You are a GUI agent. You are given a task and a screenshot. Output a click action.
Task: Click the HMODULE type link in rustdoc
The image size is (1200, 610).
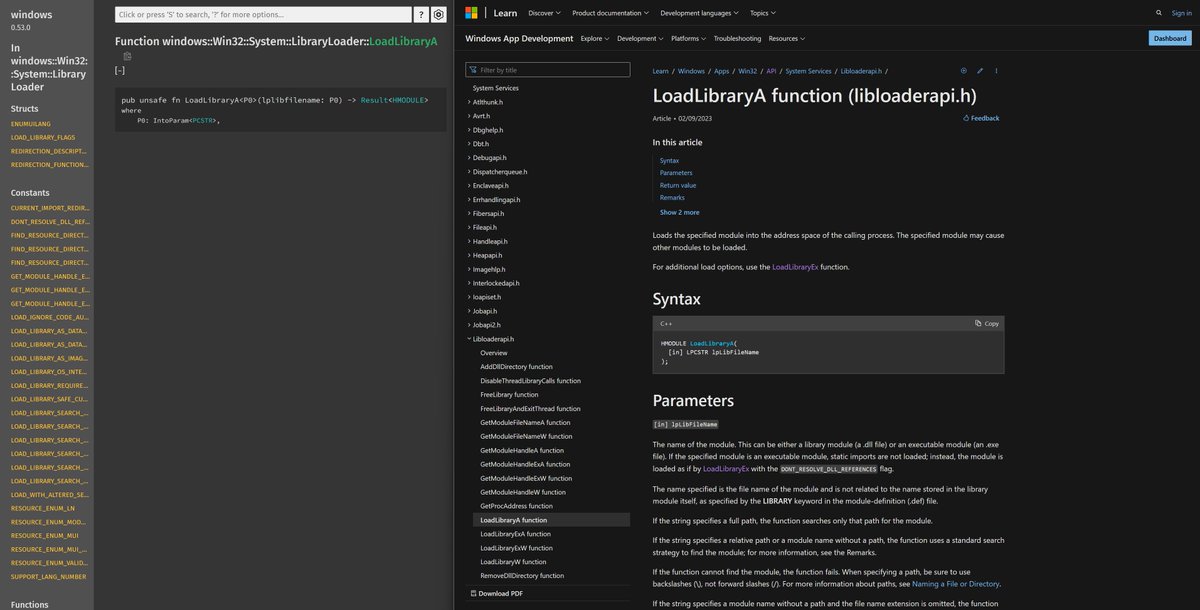(x=408, y=100)
